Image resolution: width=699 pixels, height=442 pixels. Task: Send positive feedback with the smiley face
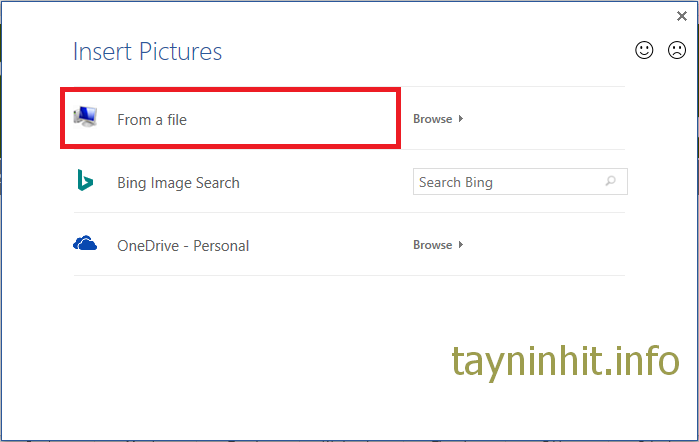(645, 50)
